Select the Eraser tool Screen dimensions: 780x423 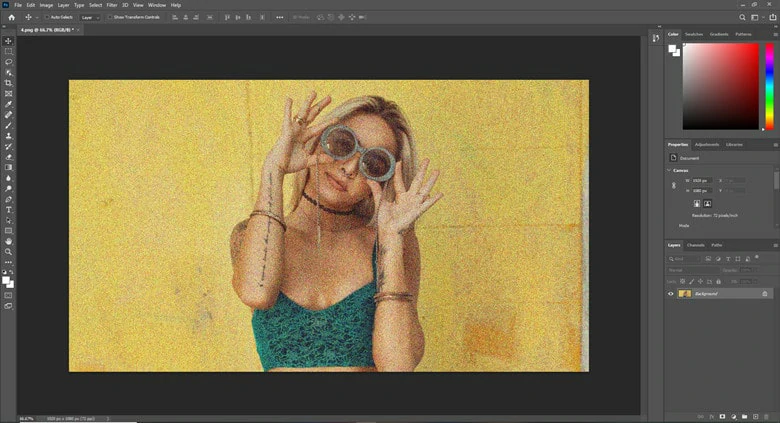8,157
